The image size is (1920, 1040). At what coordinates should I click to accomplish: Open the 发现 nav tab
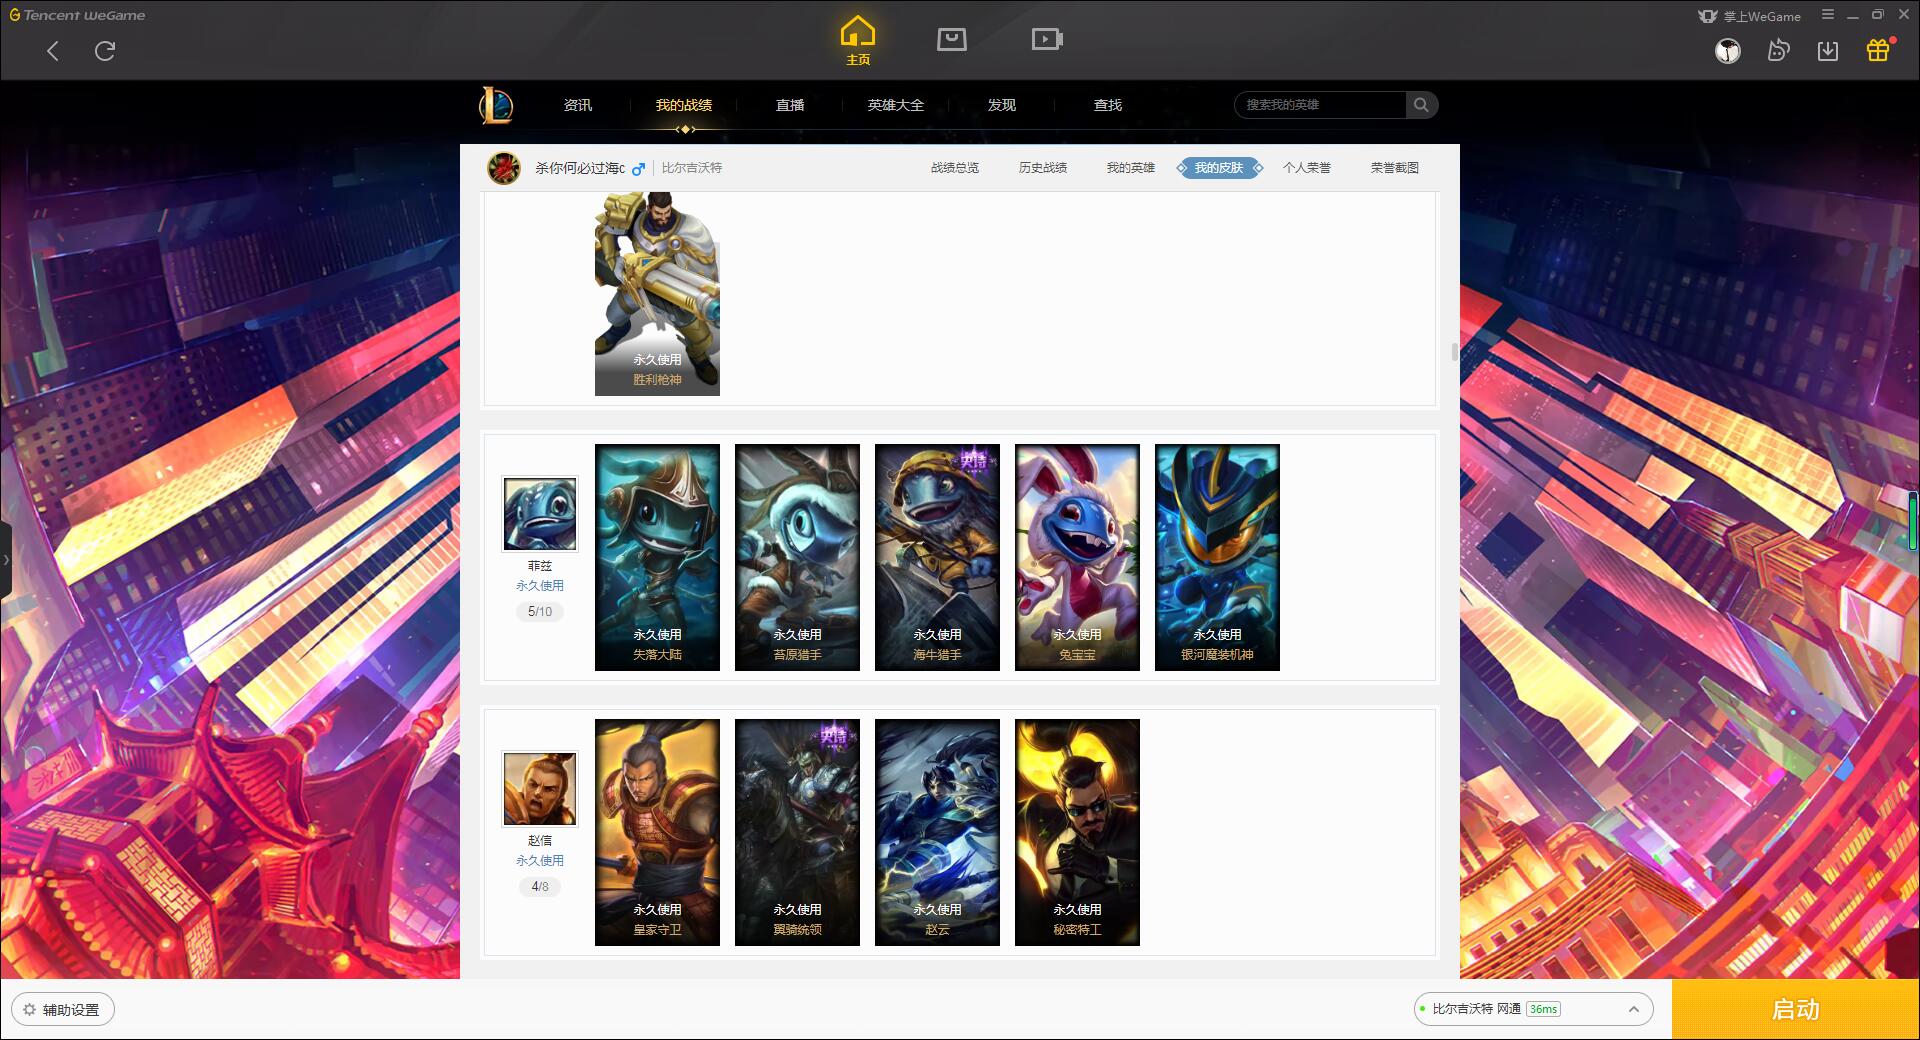(1002, 105)
